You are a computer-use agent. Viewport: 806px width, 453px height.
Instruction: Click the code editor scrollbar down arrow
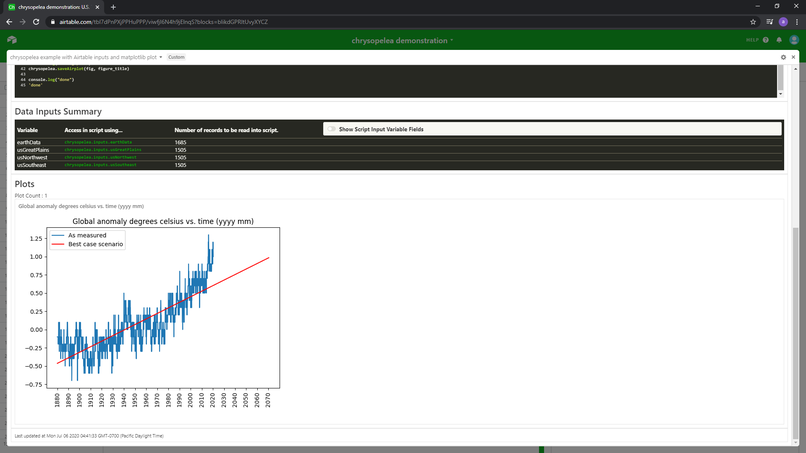click(780, 94)
